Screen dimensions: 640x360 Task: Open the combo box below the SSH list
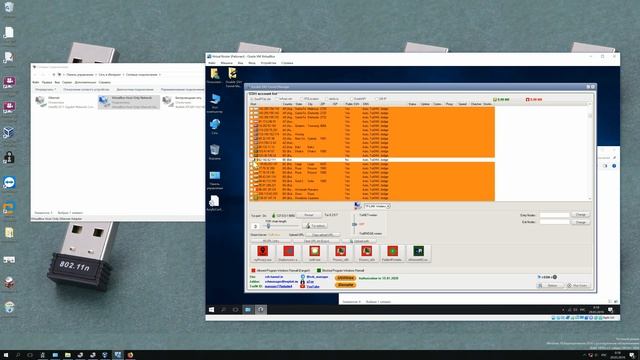point(377,206)
